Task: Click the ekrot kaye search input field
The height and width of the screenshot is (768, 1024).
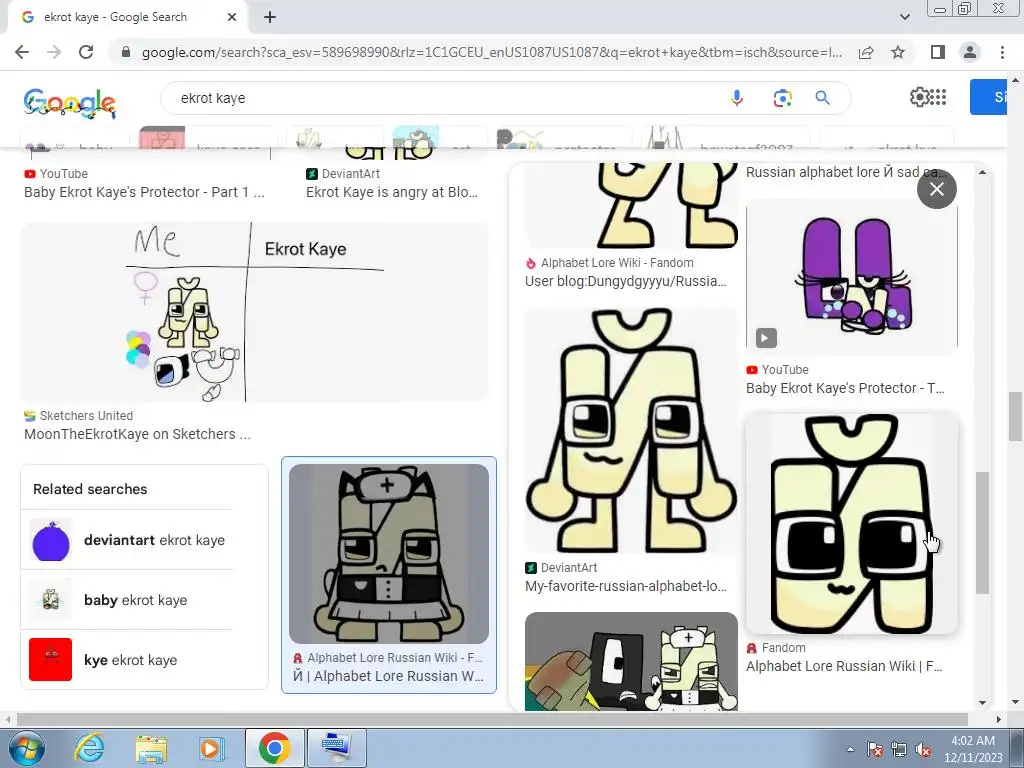Action: (x=444, y=98)
